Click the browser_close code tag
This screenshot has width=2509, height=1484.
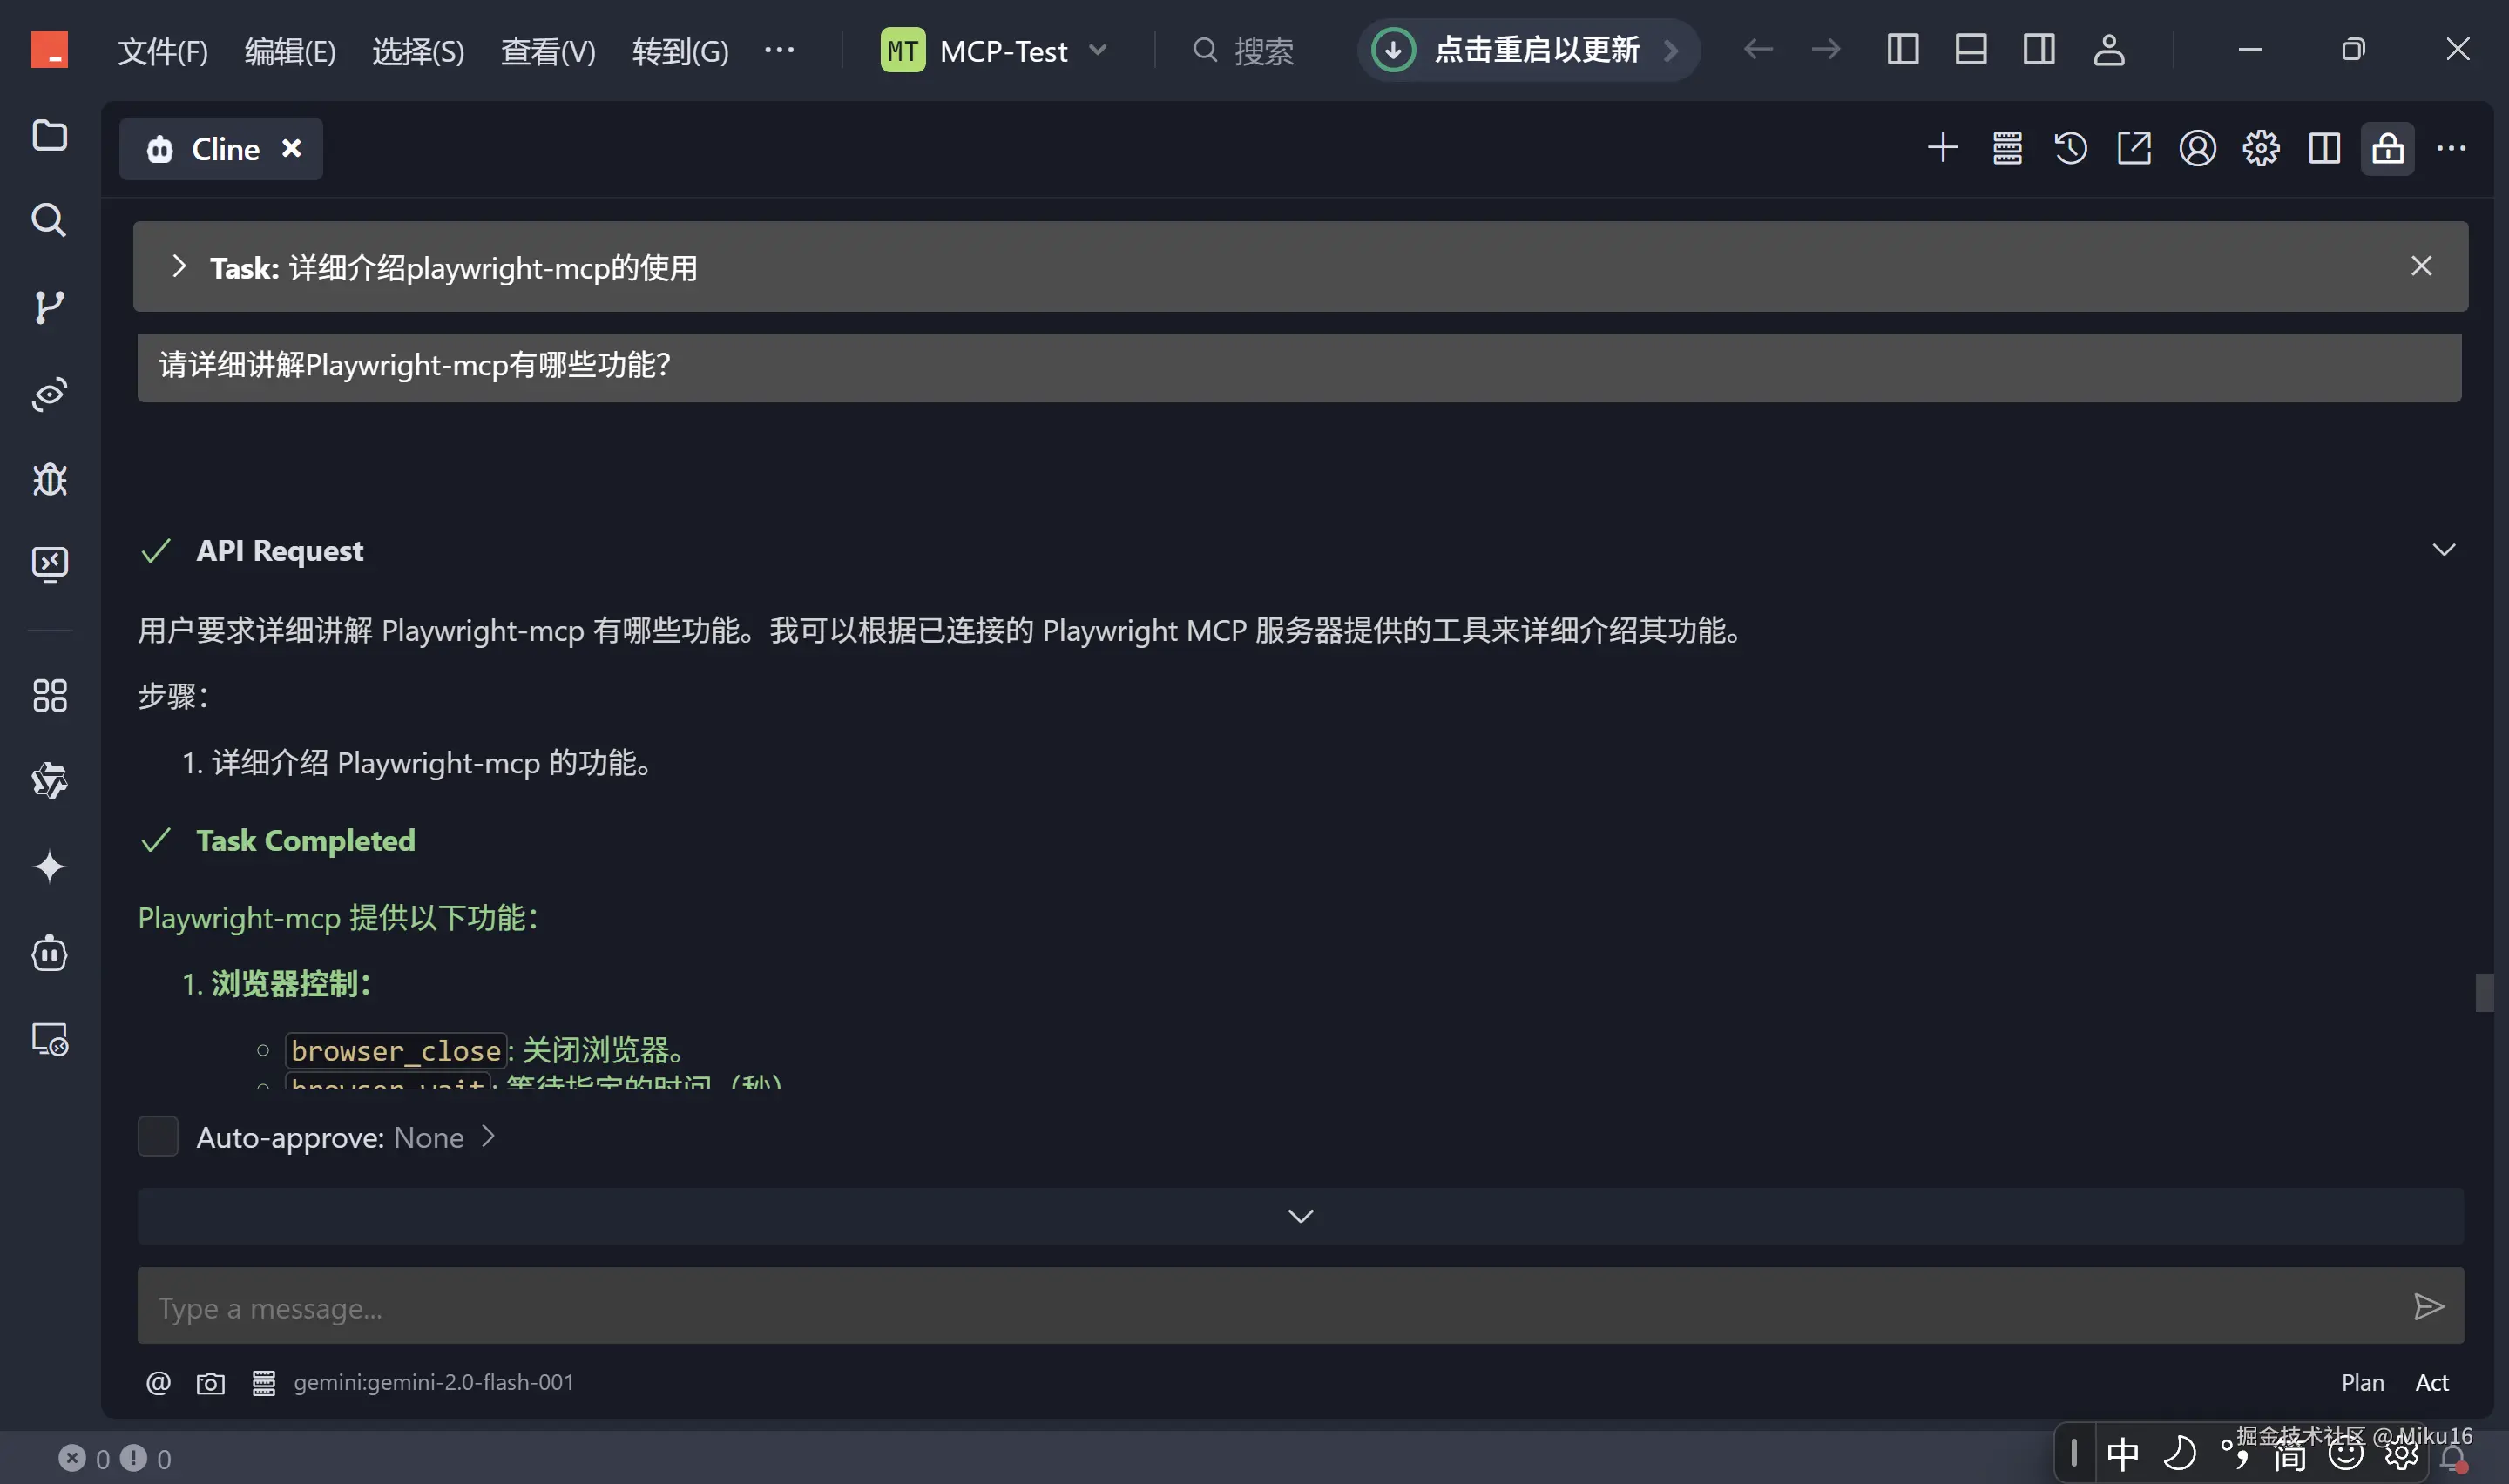pyautogui.click(x=396, y=1051)
